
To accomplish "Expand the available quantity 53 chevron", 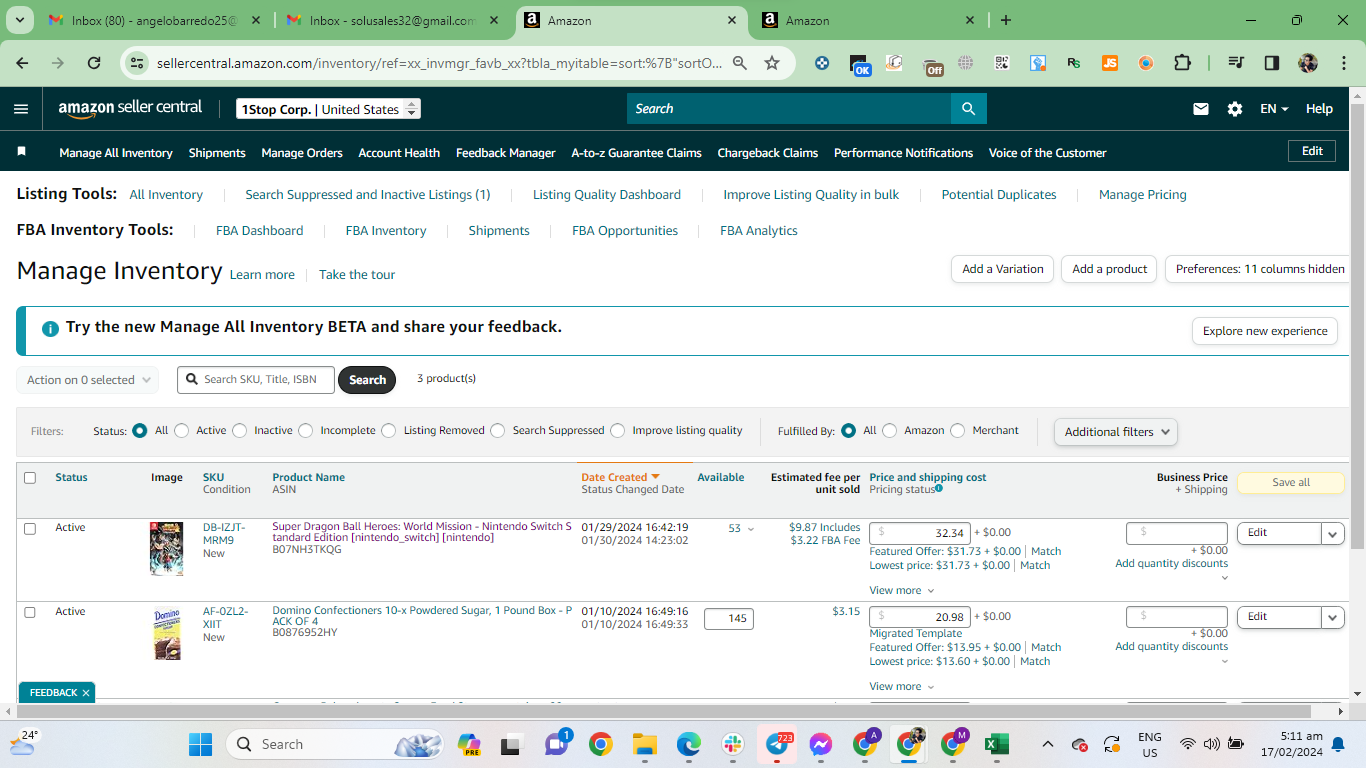I will coord(751,529).
